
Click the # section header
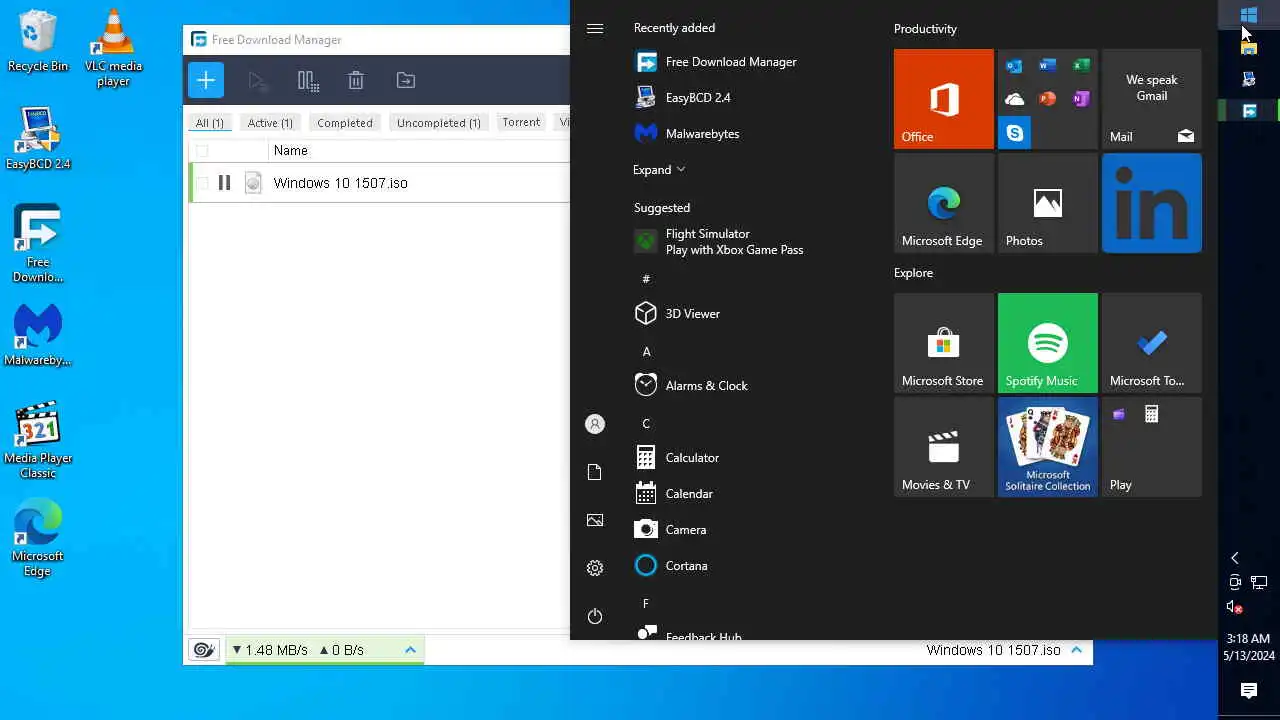click(646, 279)
